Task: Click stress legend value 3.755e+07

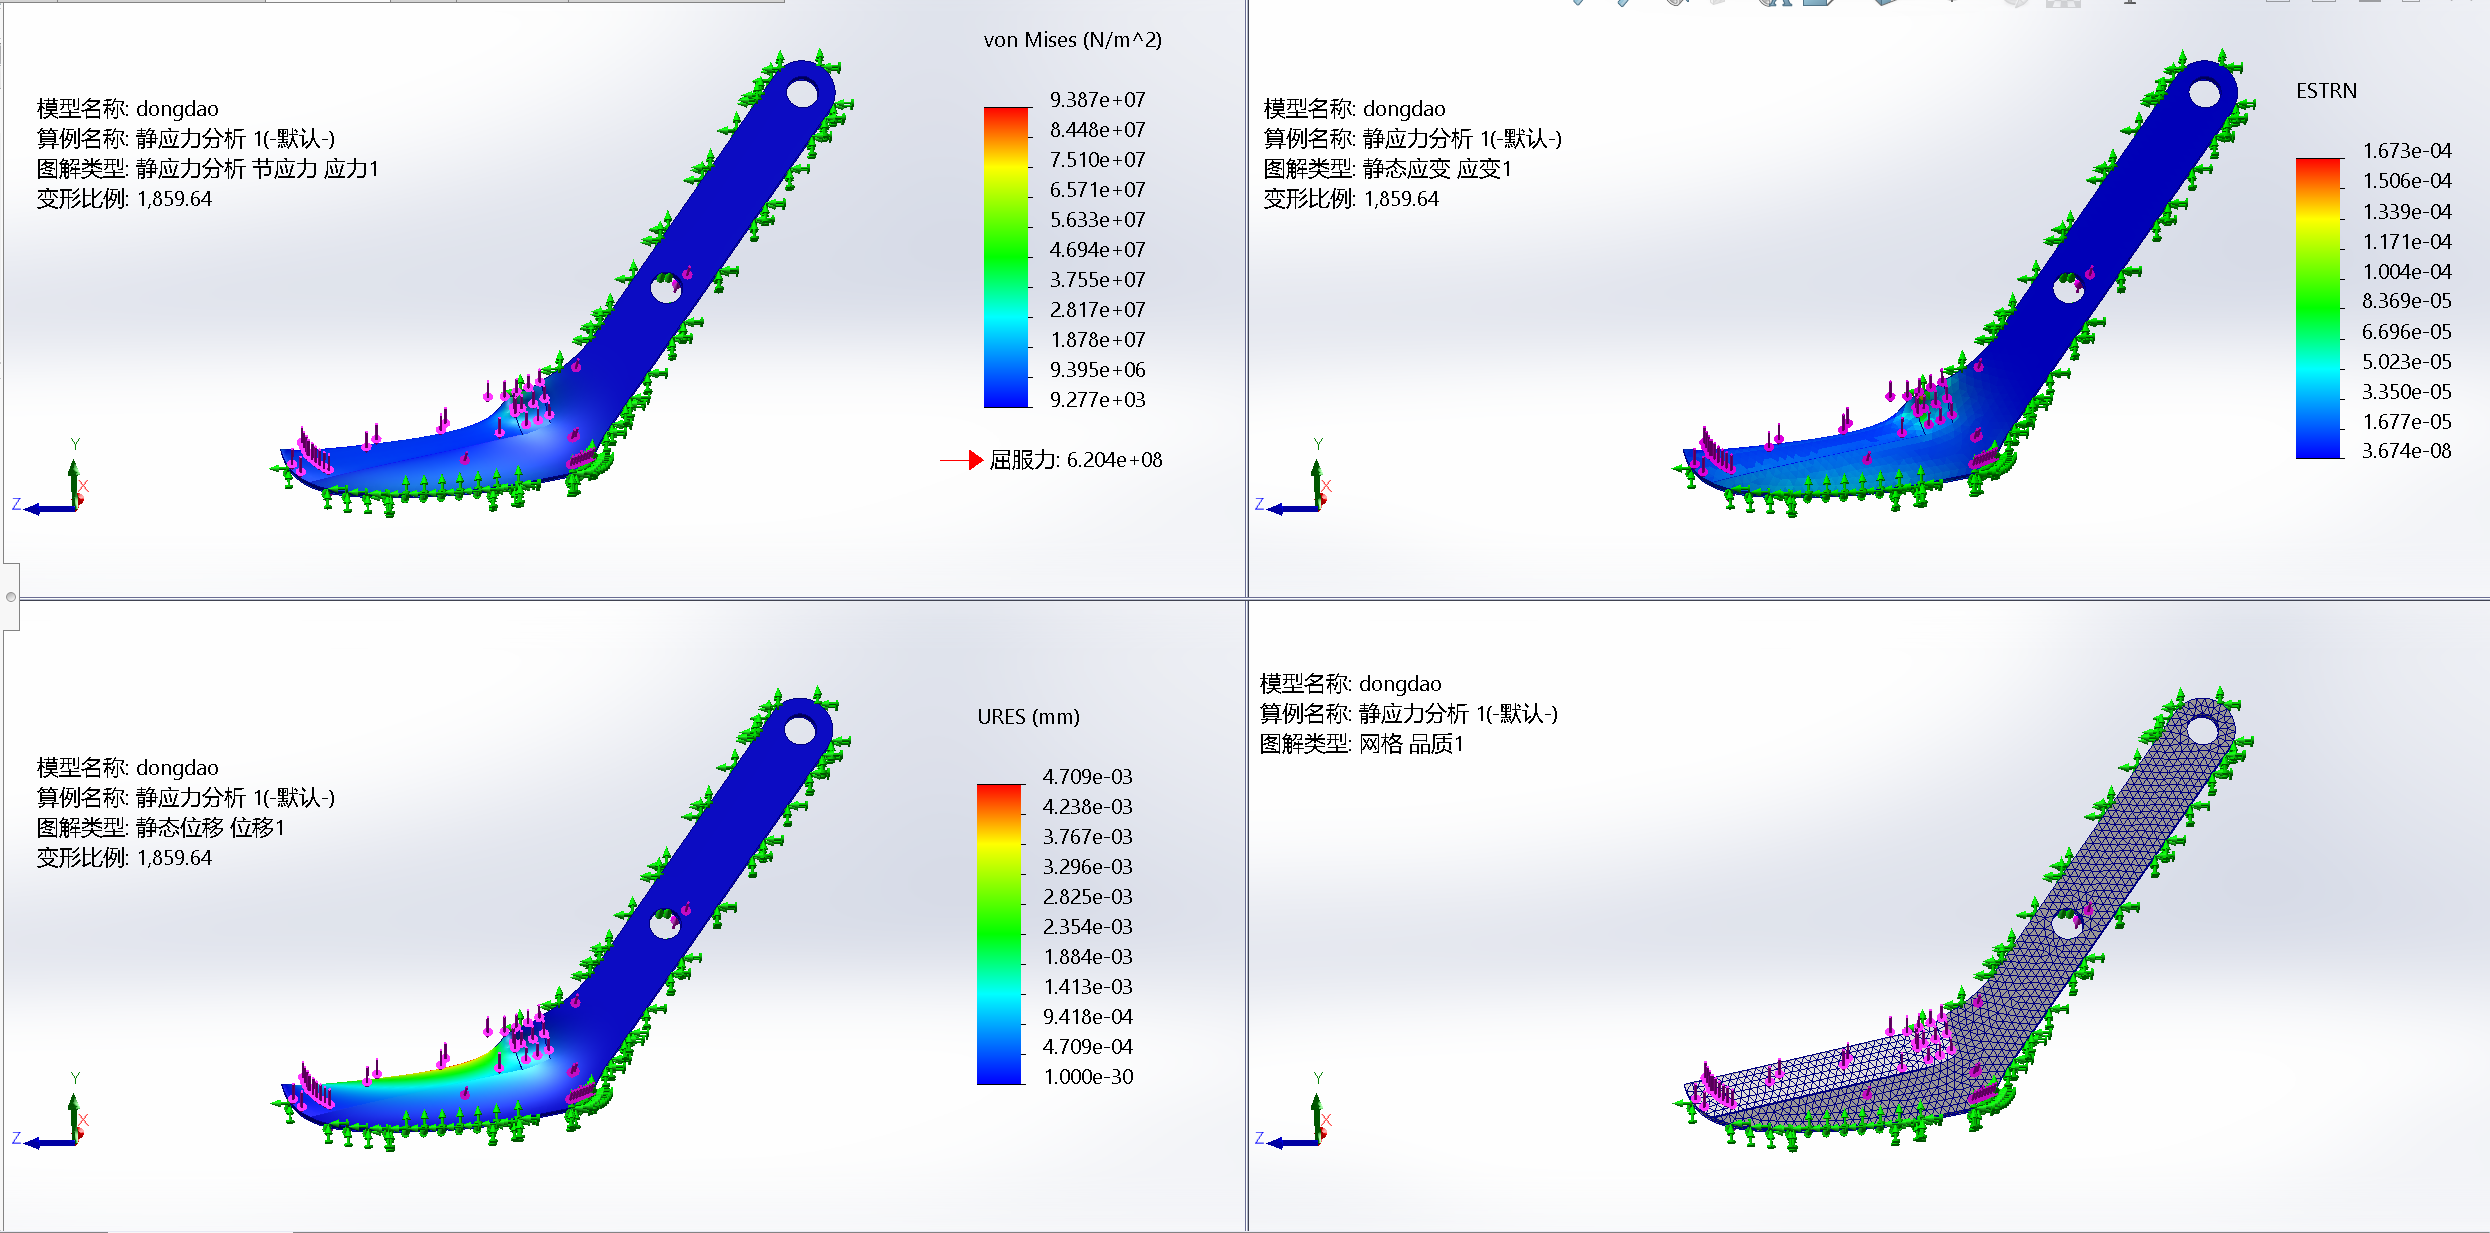Action: (1097, 280)
